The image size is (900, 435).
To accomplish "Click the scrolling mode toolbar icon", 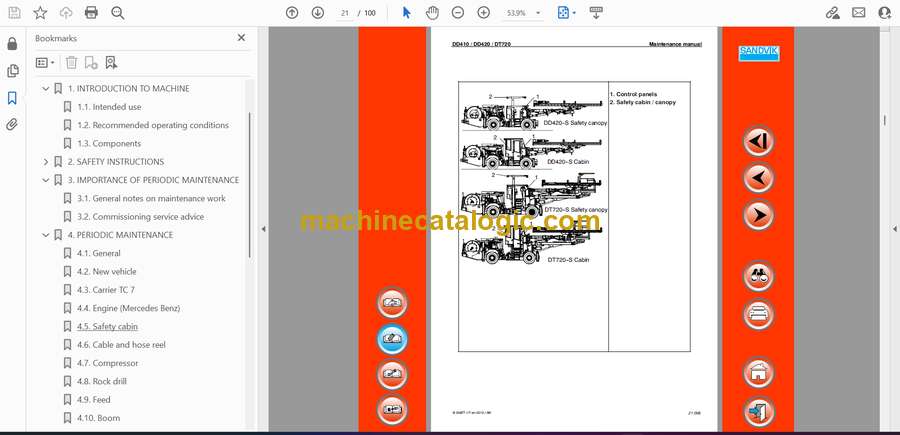I will click(x=596, y=13).
